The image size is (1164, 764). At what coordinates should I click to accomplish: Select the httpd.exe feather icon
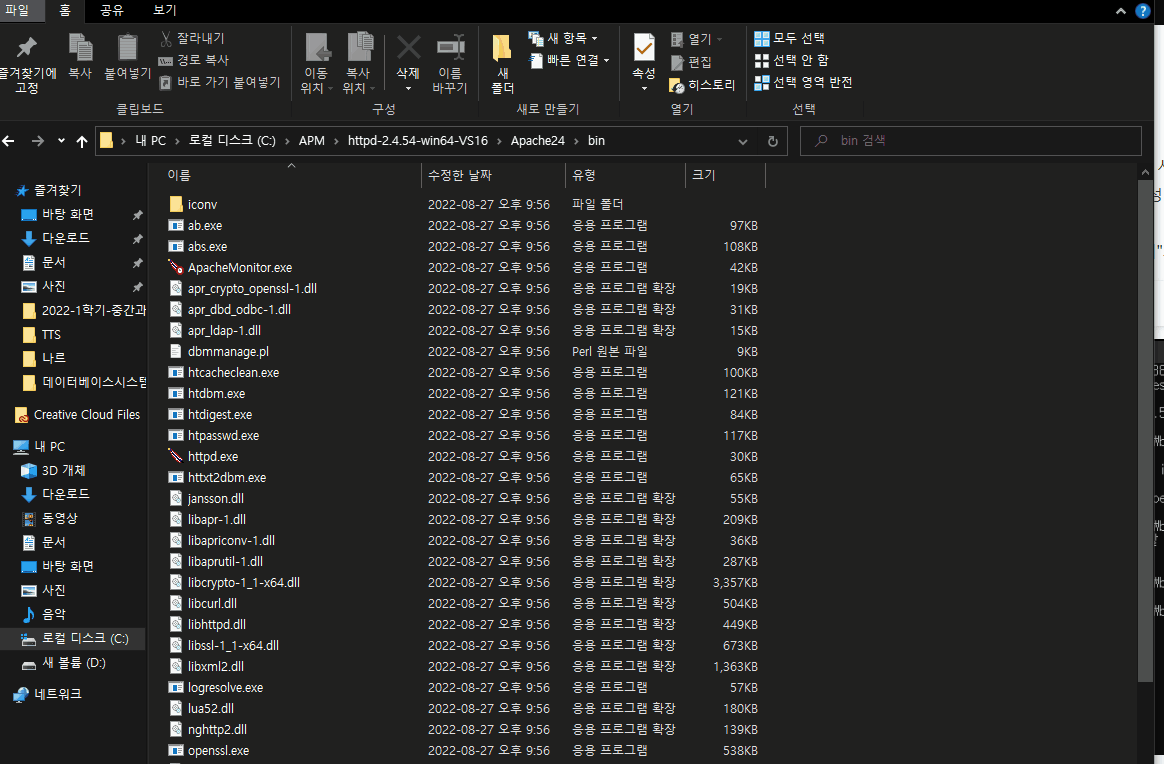176,456
